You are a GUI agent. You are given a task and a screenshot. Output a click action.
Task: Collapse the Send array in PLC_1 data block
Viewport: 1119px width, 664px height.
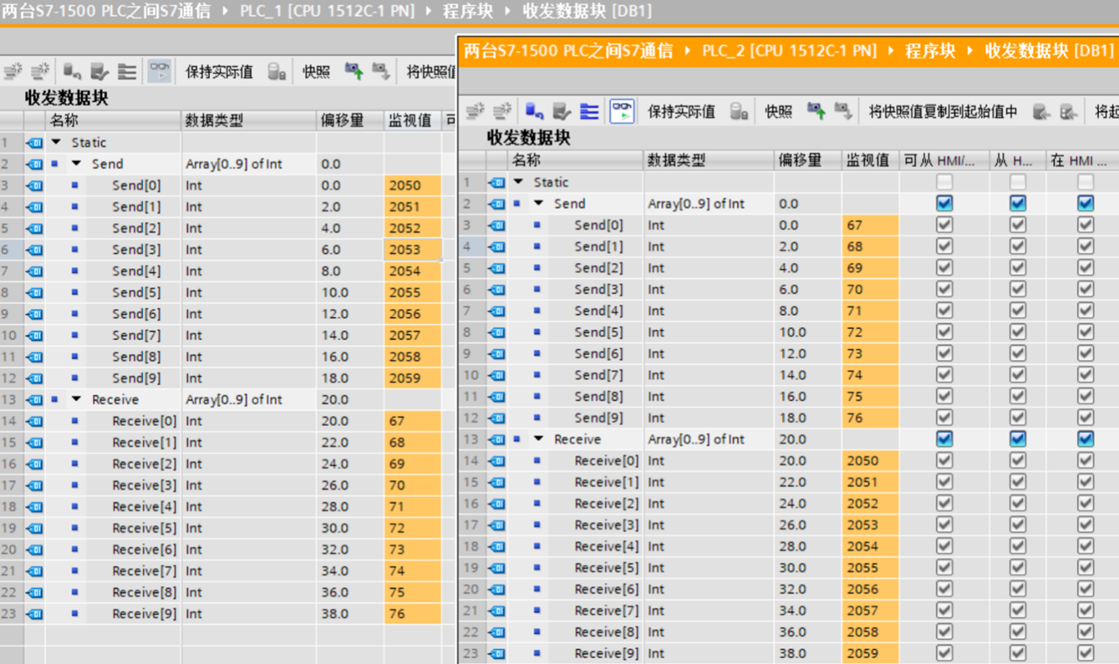[x=76, y=164]
